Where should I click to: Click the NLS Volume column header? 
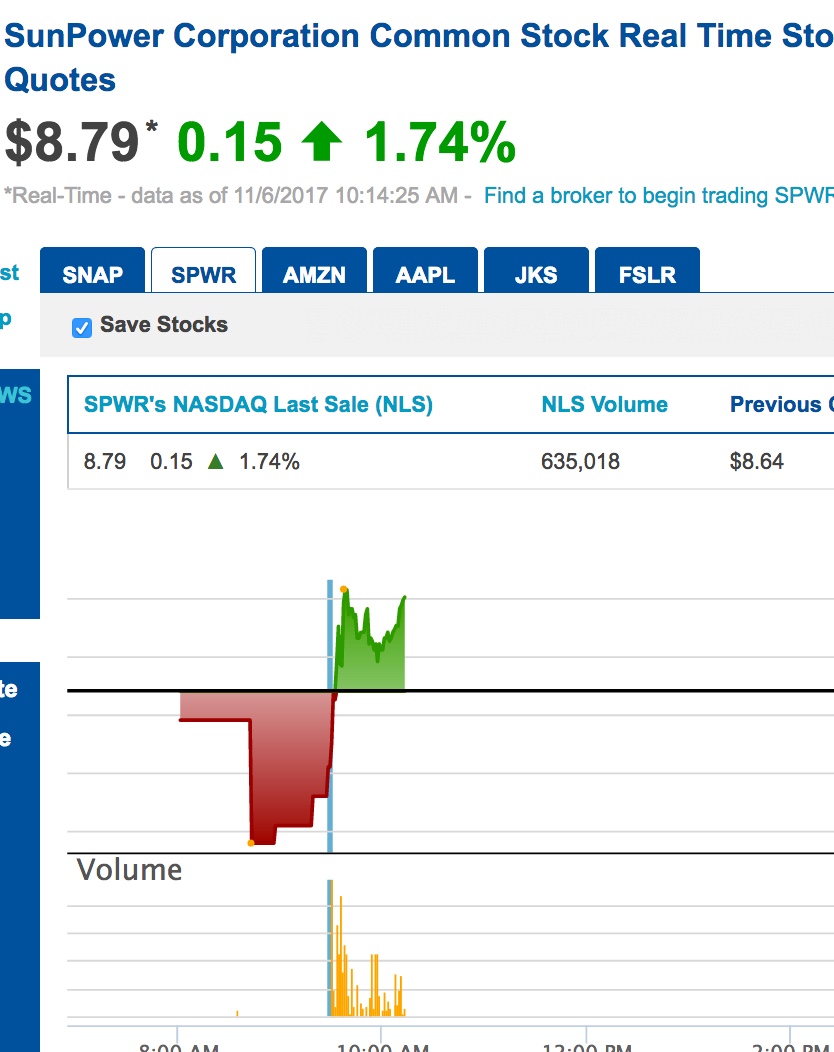pyautogui.click(x=604, y=405)
